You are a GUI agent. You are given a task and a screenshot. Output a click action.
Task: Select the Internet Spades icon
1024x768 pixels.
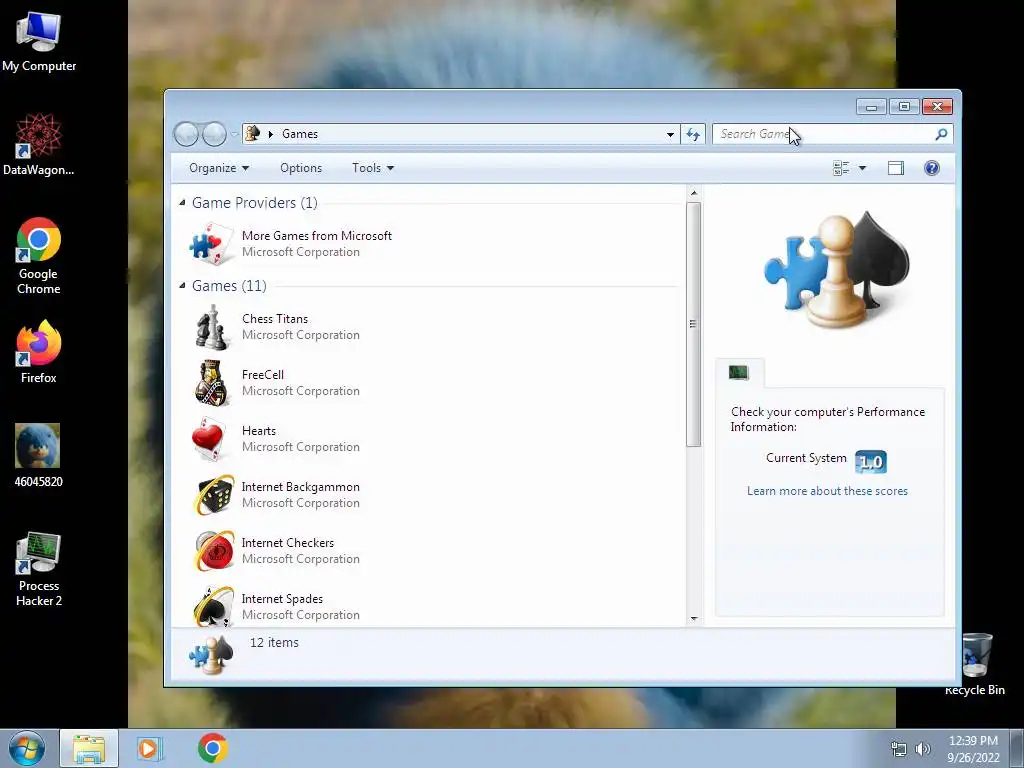click(x=214, y=606)
